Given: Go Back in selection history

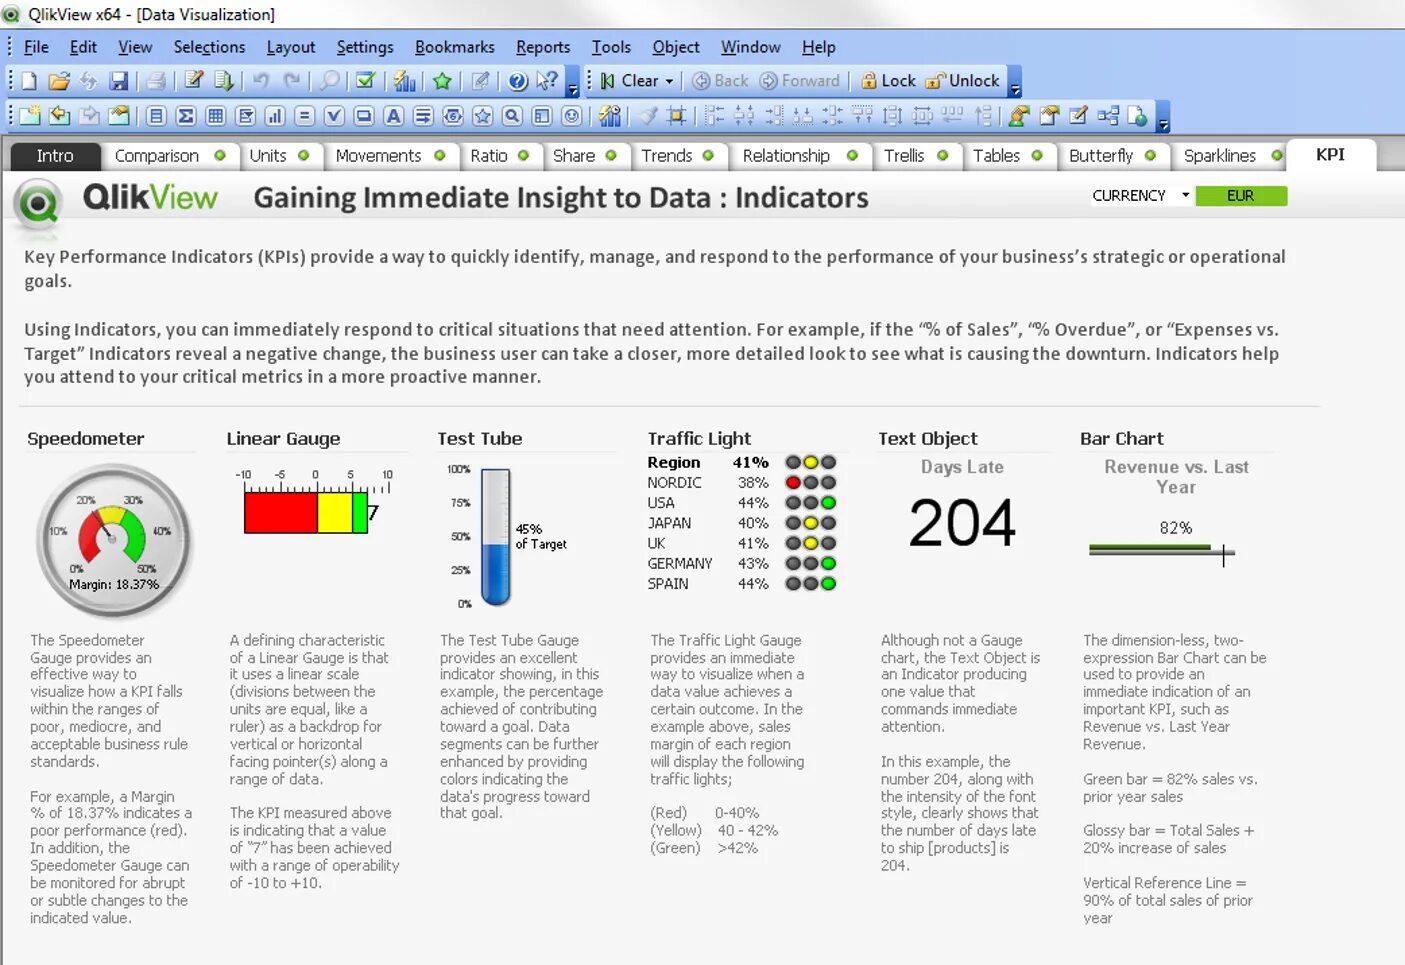Looking at the screenshot, I should [720, 81].
